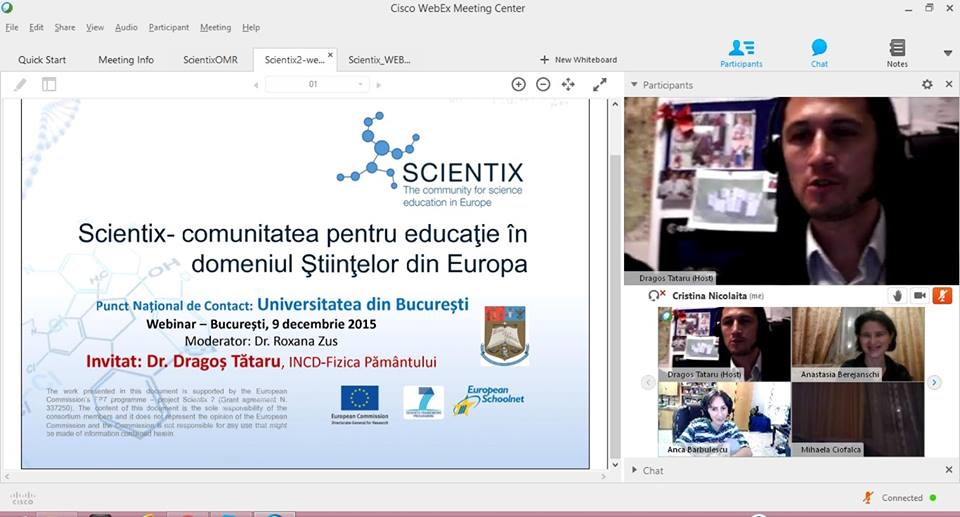
Task: Open the Notes panel icon
Action: point(897,53)
